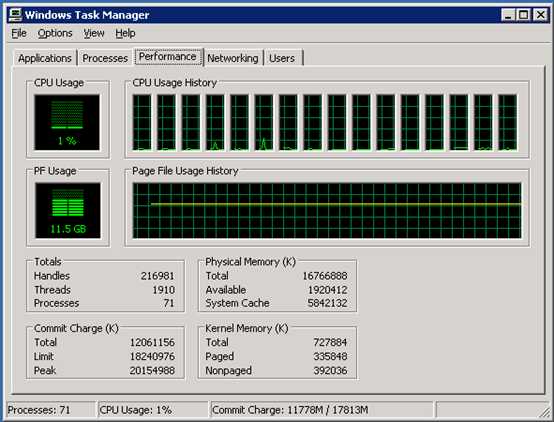Viewport: 554px width, 422px height.
Task: Switch to the Applications tab
Action: point(45,58)
